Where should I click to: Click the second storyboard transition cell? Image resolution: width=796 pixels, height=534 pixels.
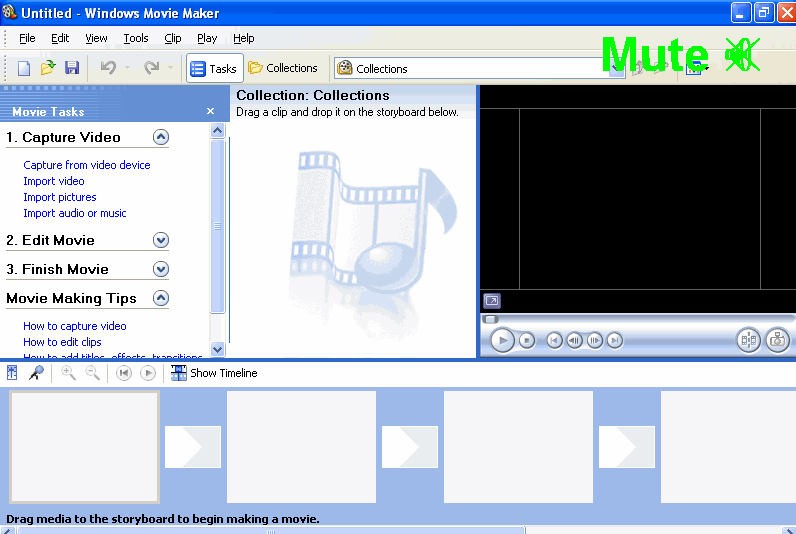click(410, 447)
